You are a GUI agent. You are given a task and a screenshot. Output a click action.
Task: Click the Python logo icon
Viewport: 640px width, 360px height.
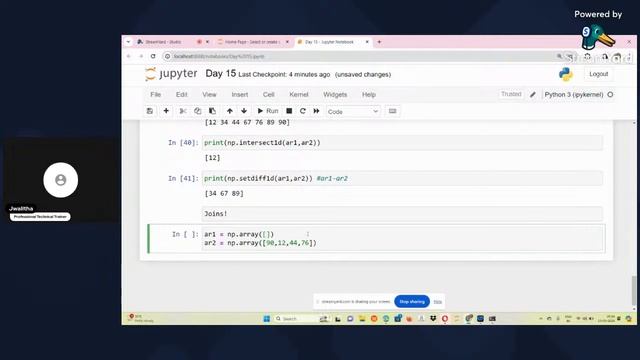tap(566, 74)
